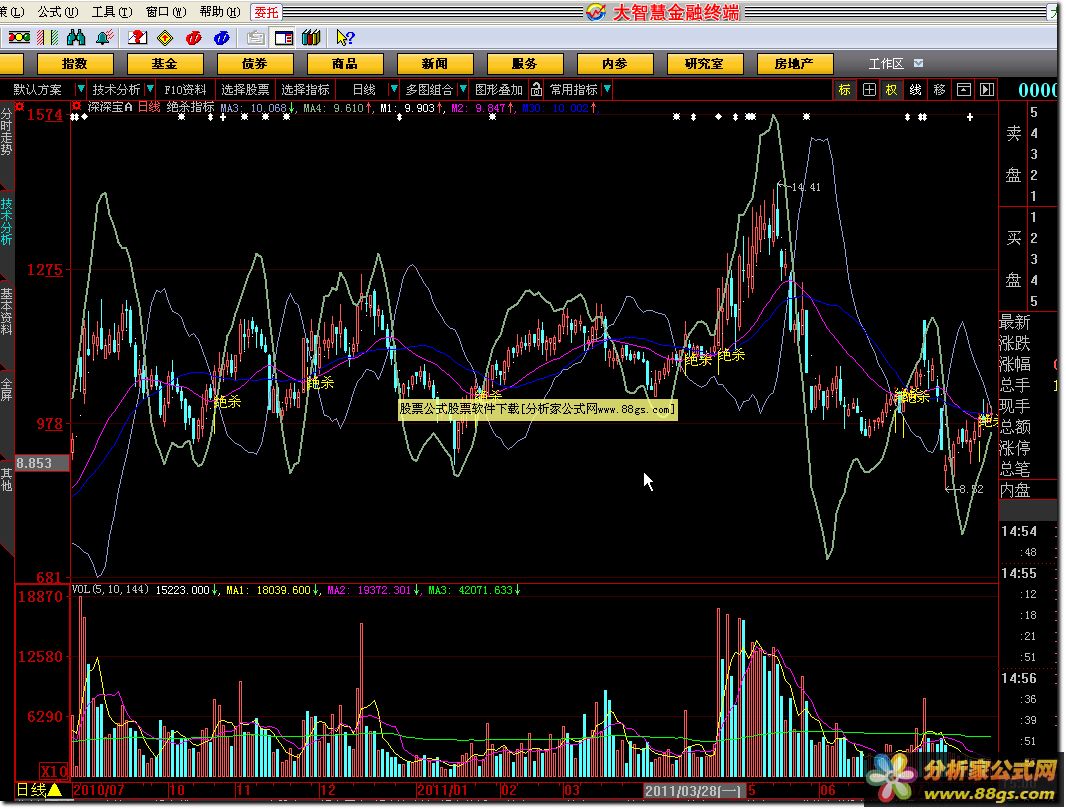Select the 商品 yellow tab
Viewport: 1066px width, 809px height.
(x=345, y=64)
